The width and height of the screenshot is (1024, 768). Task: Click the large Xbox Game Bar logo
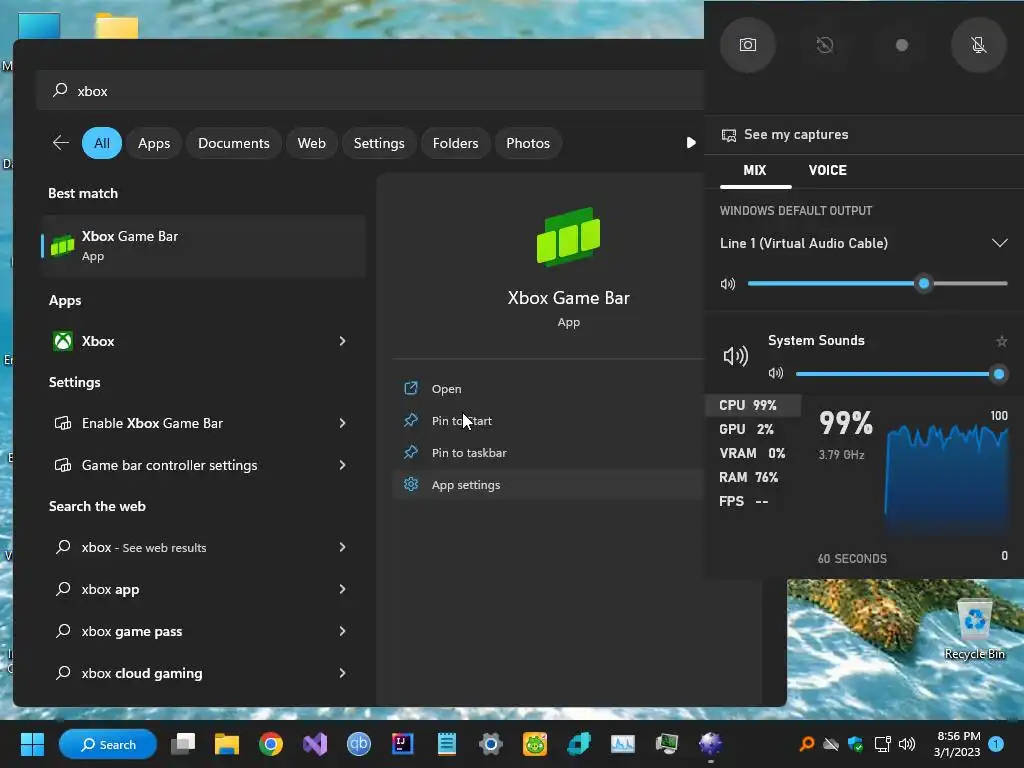(568, 237)
